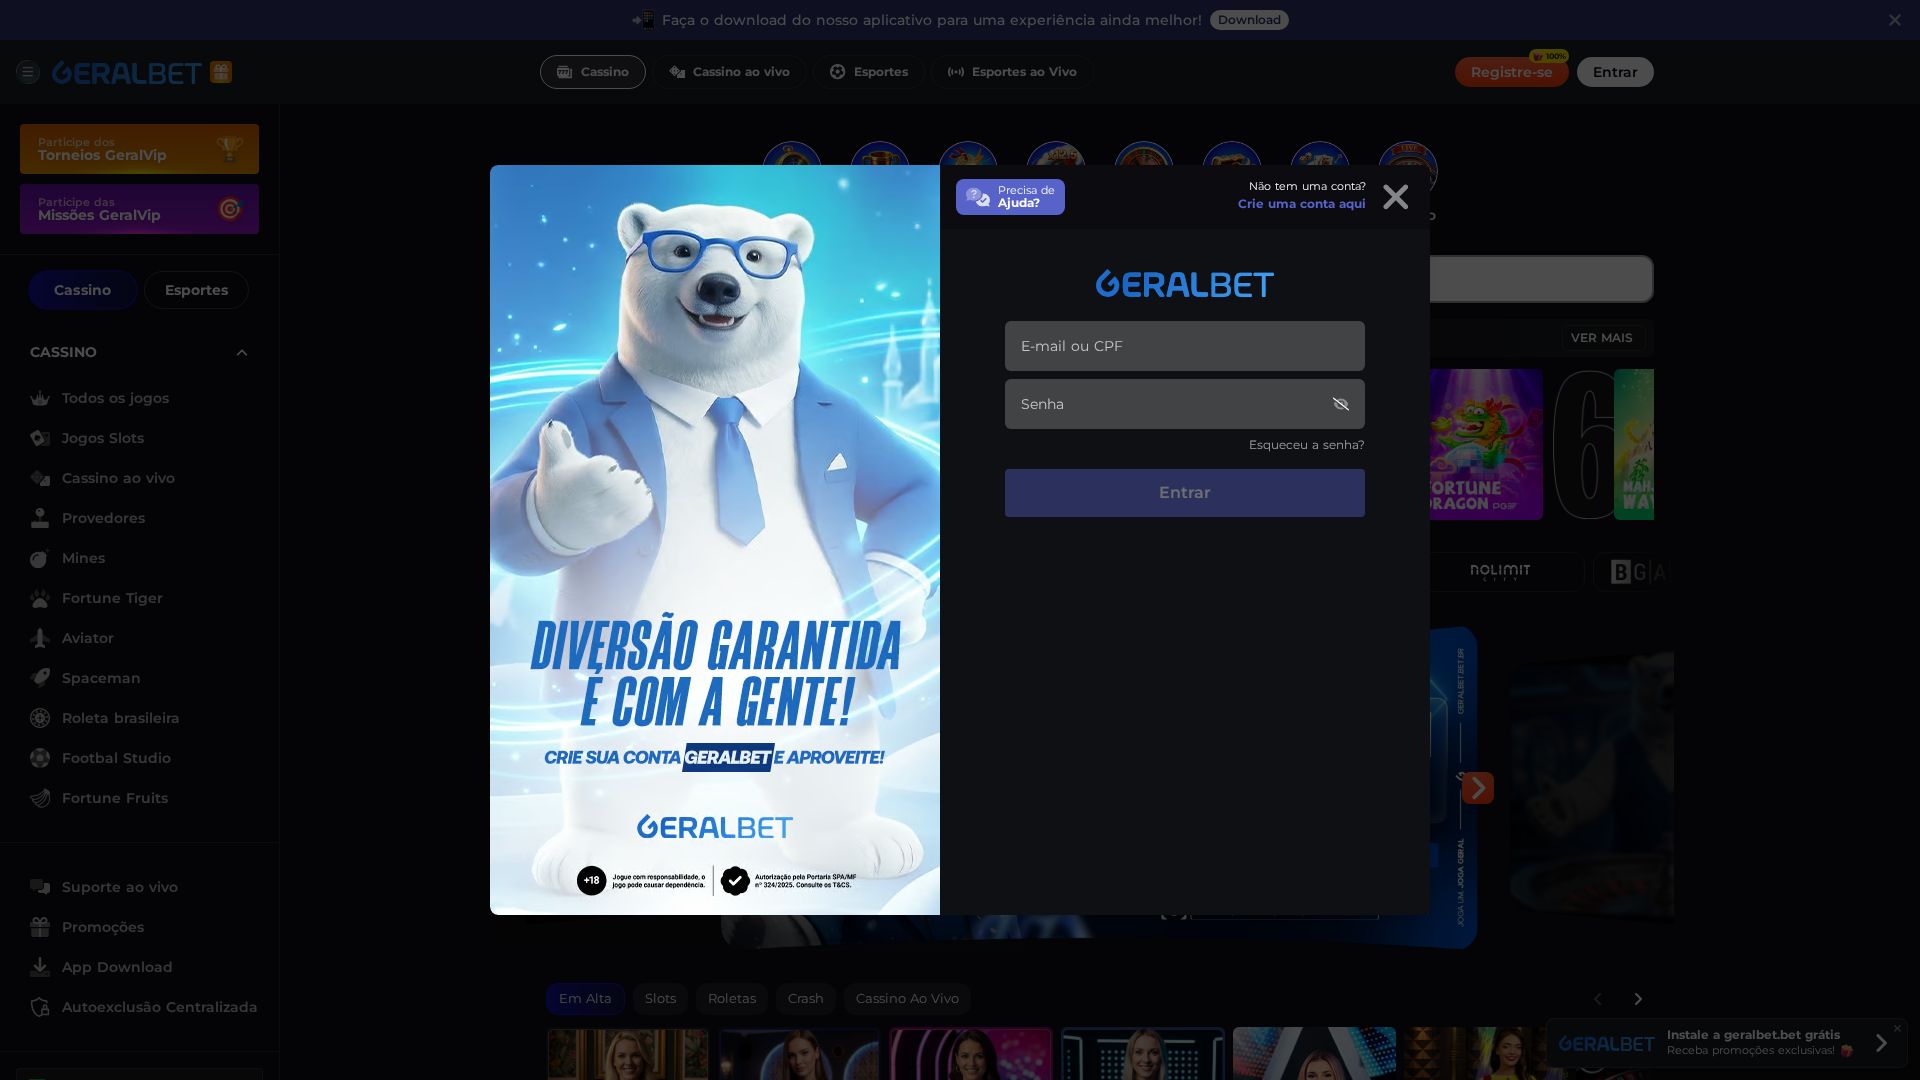Viewport: 1920px width, 1080px height.
Task: Select the sidebar Esportes pill
Action: [x=196, y=290]
